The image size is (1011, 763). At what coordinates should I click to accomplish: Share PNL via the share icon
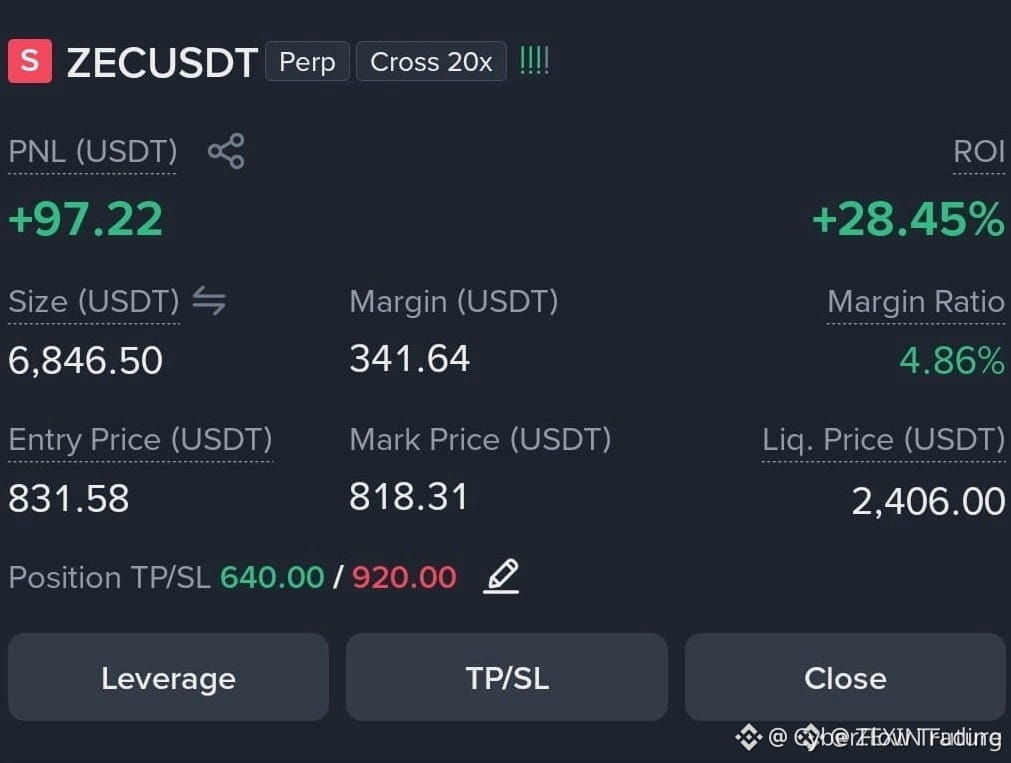tap(226, 152)
